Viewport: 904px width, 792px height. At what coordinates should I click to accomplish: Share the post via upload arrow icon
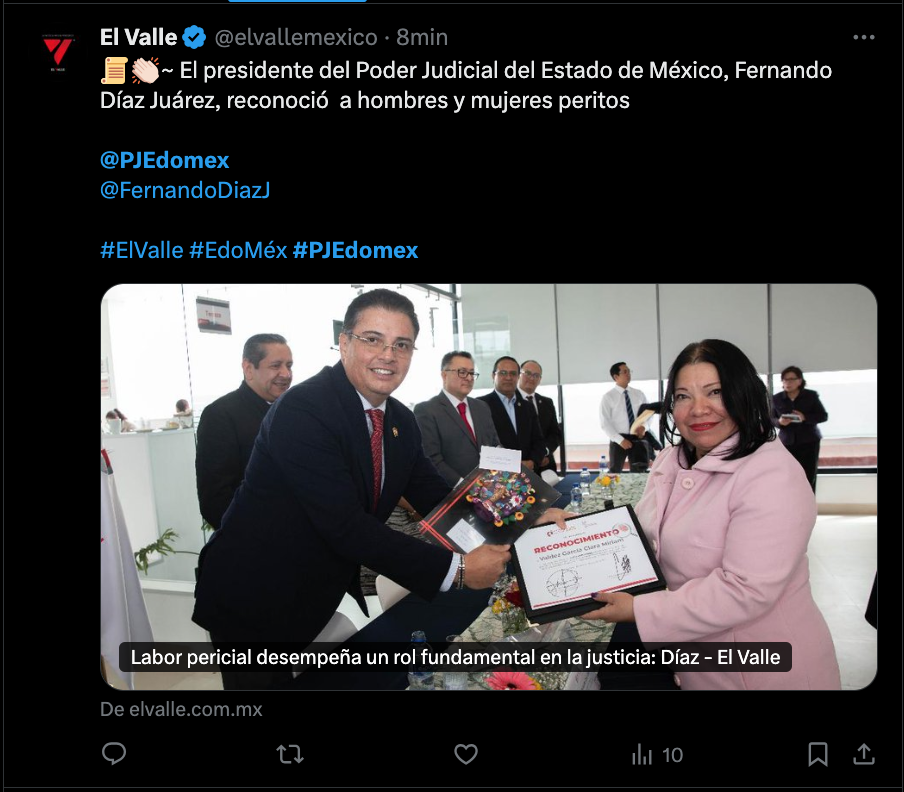click(x=864, y=754)
